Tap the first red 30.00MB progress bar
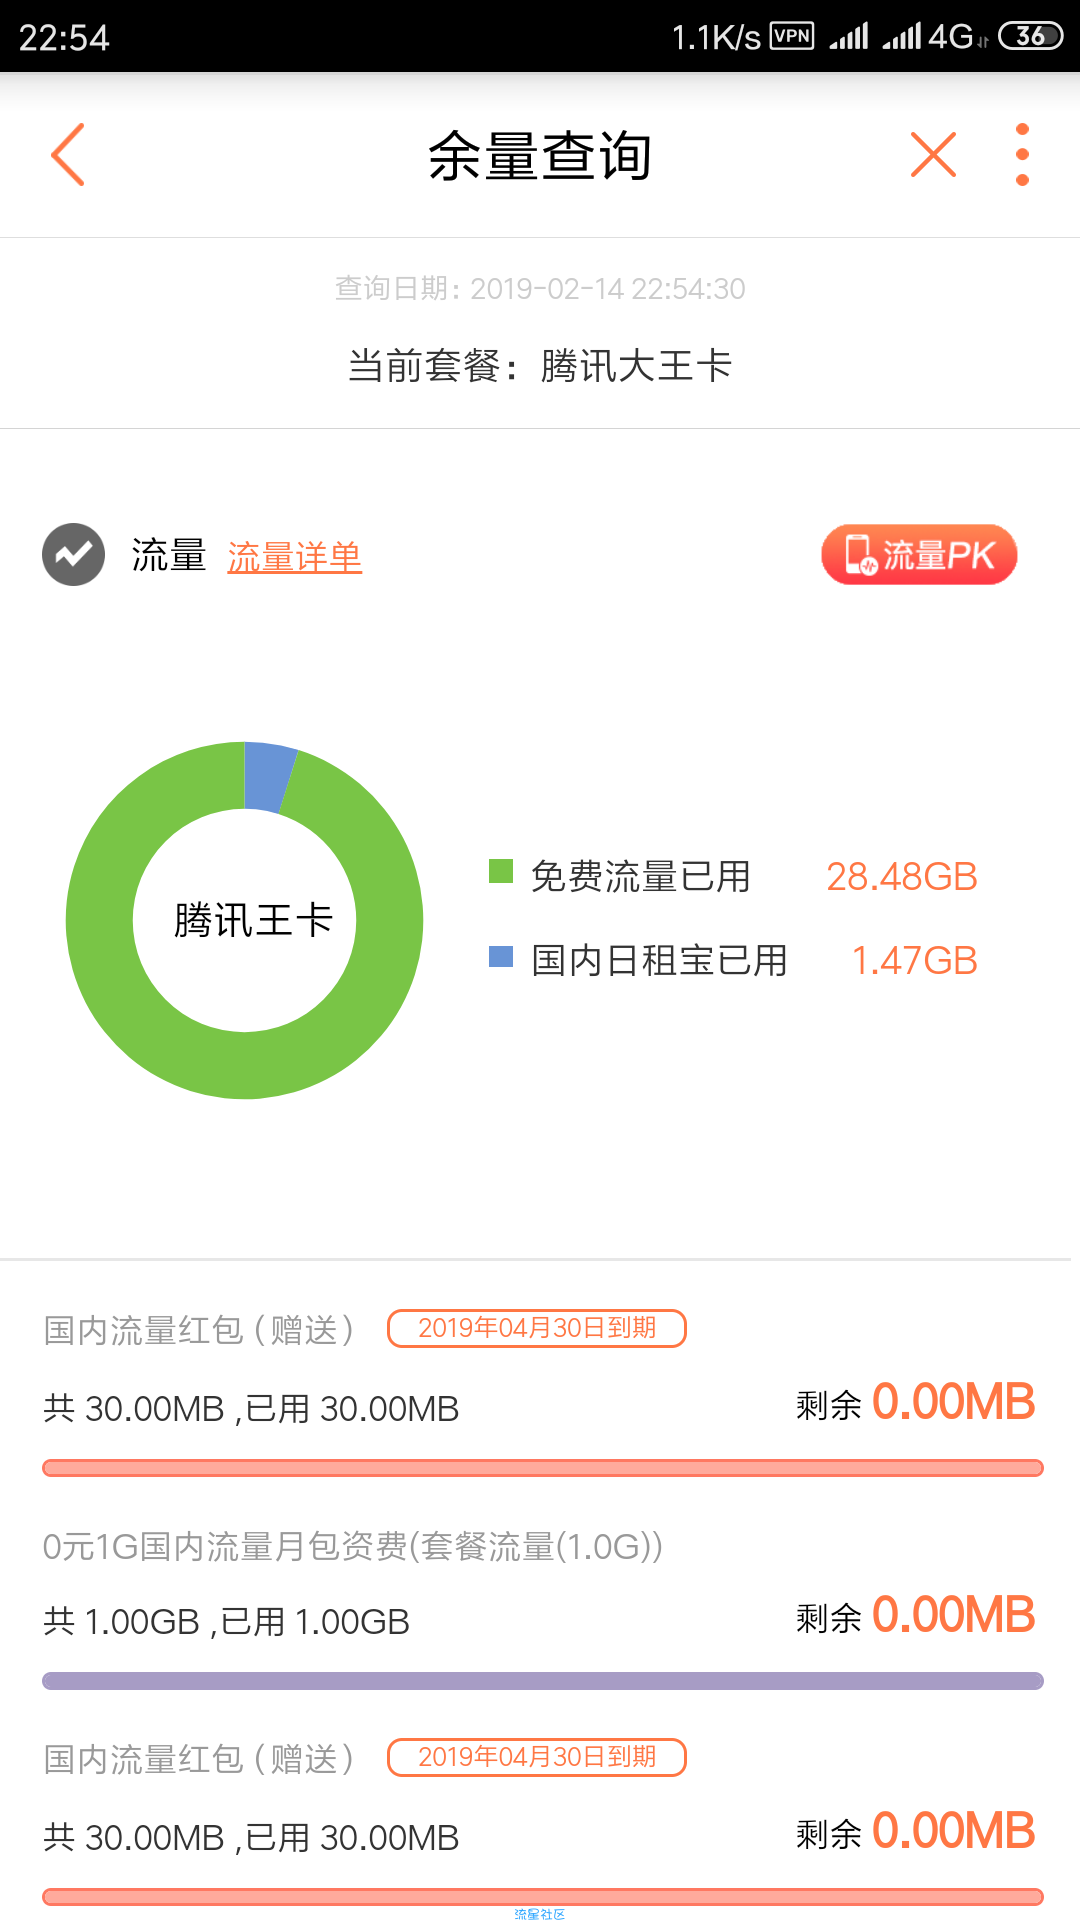 [x=543, y=1468]
